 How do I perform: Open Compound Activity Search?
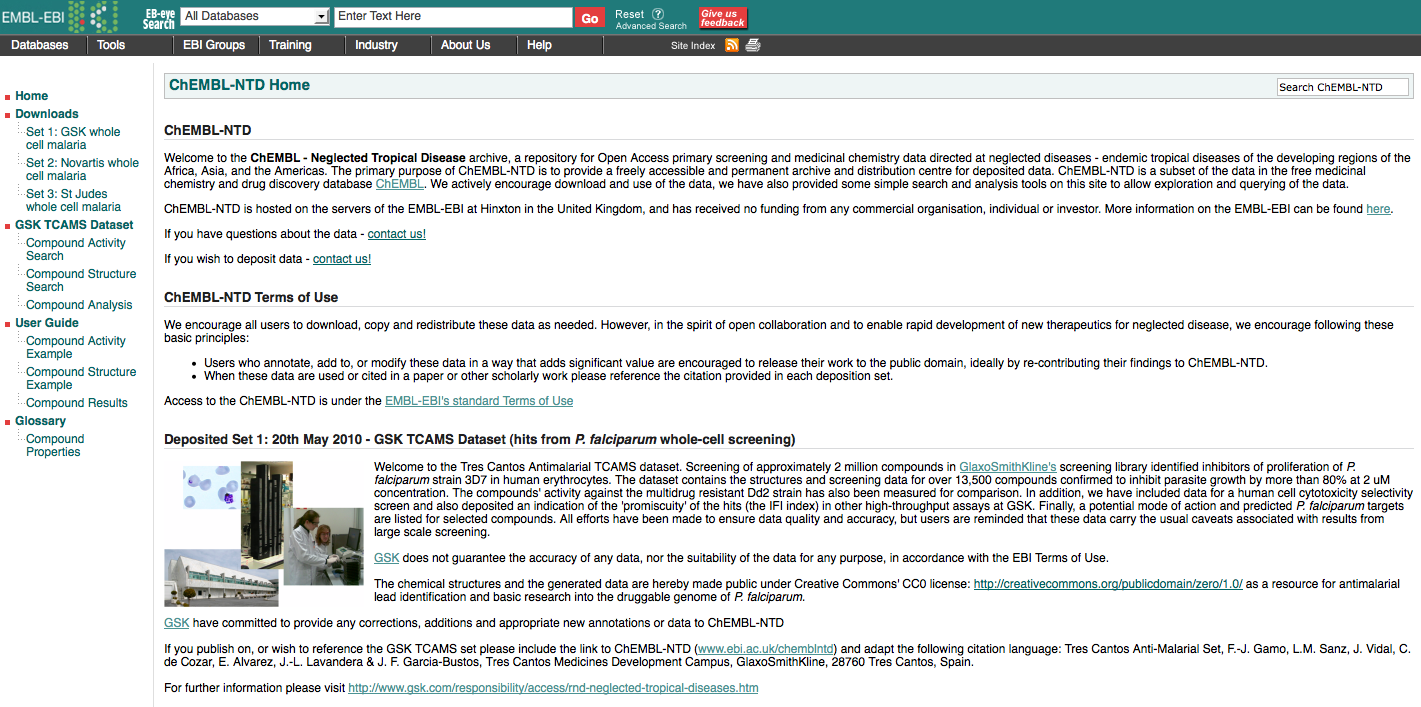76,249
